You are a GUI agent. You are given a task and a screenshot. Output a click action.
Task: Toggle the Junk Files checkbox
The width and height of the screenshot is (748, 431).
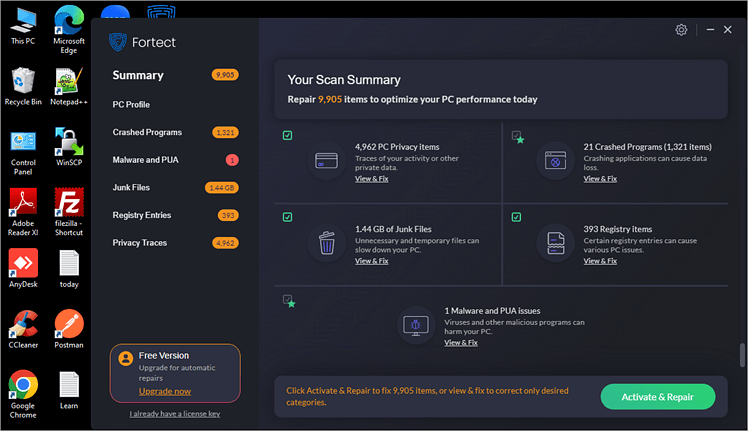click(287, 217)
